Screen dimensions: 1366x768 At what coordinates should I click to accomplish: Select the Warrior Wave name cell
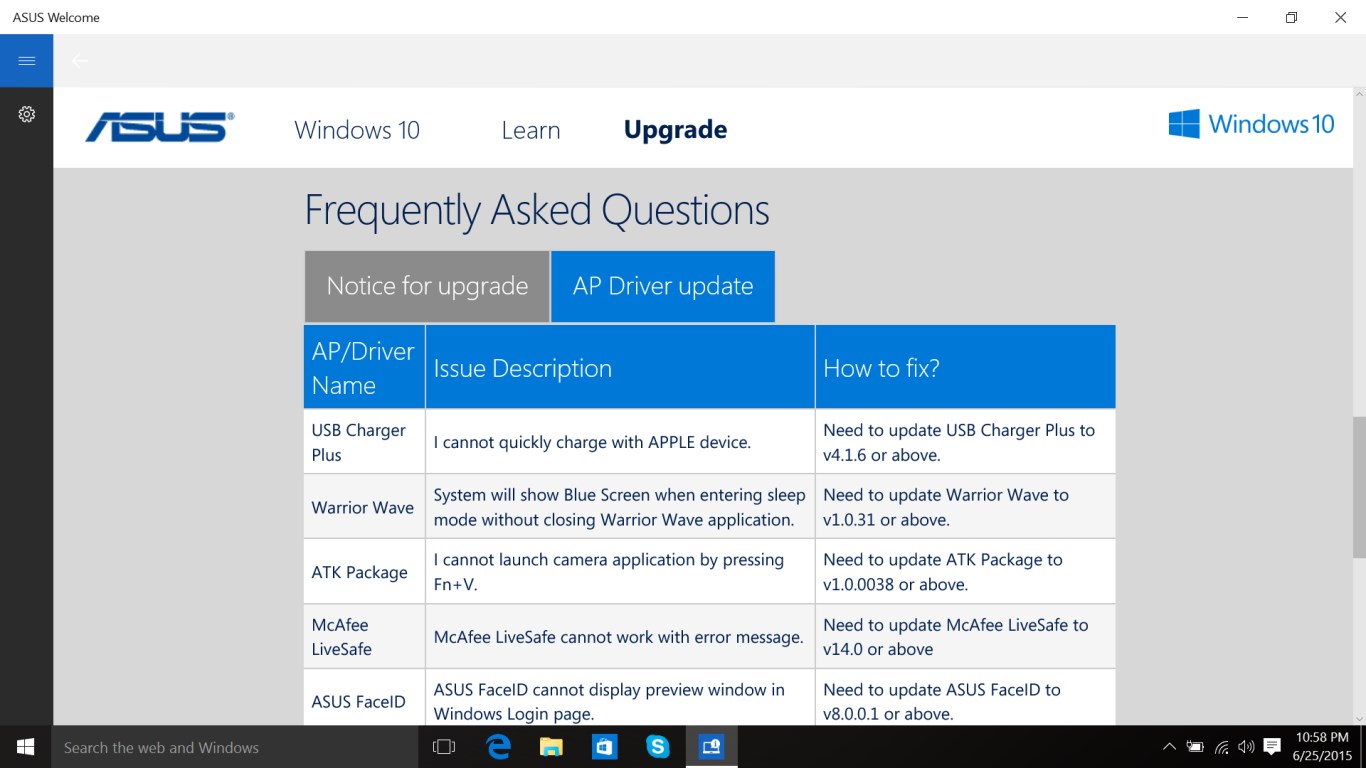(364, 507)
